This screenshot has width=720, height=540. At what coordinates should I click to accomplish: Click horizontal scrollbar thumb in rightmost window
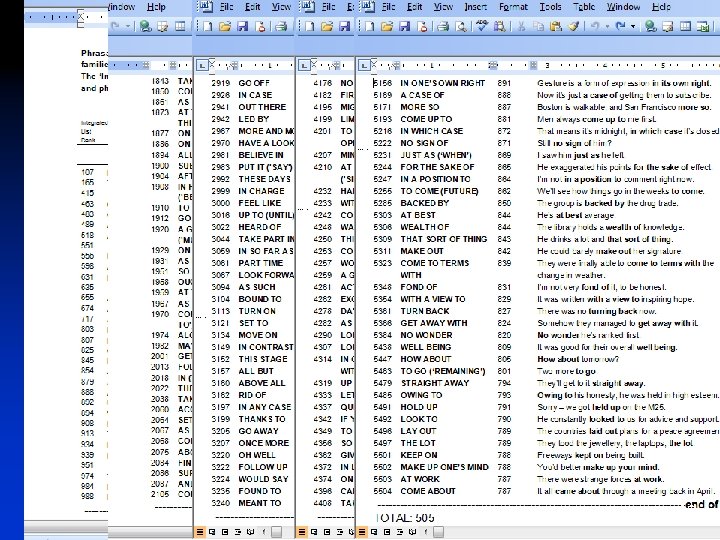(x=439, y=532)
